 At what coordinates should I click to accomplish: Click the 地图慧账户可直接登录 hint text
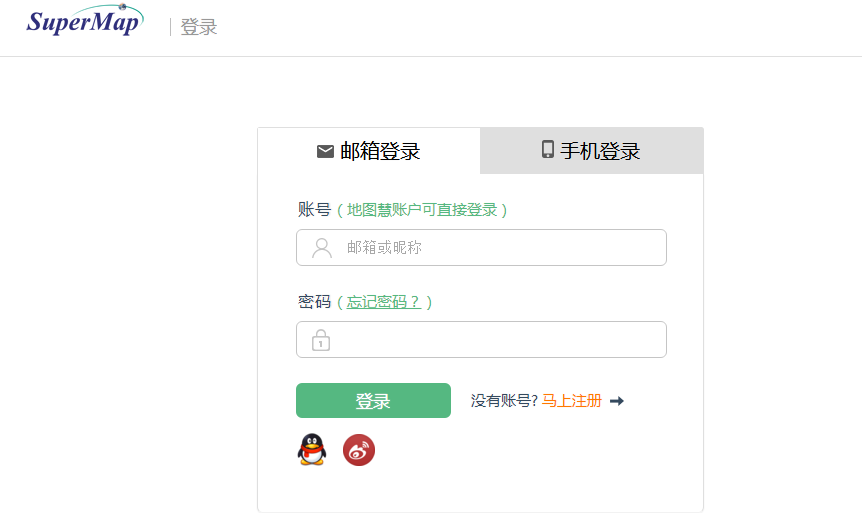click(422, 209)
